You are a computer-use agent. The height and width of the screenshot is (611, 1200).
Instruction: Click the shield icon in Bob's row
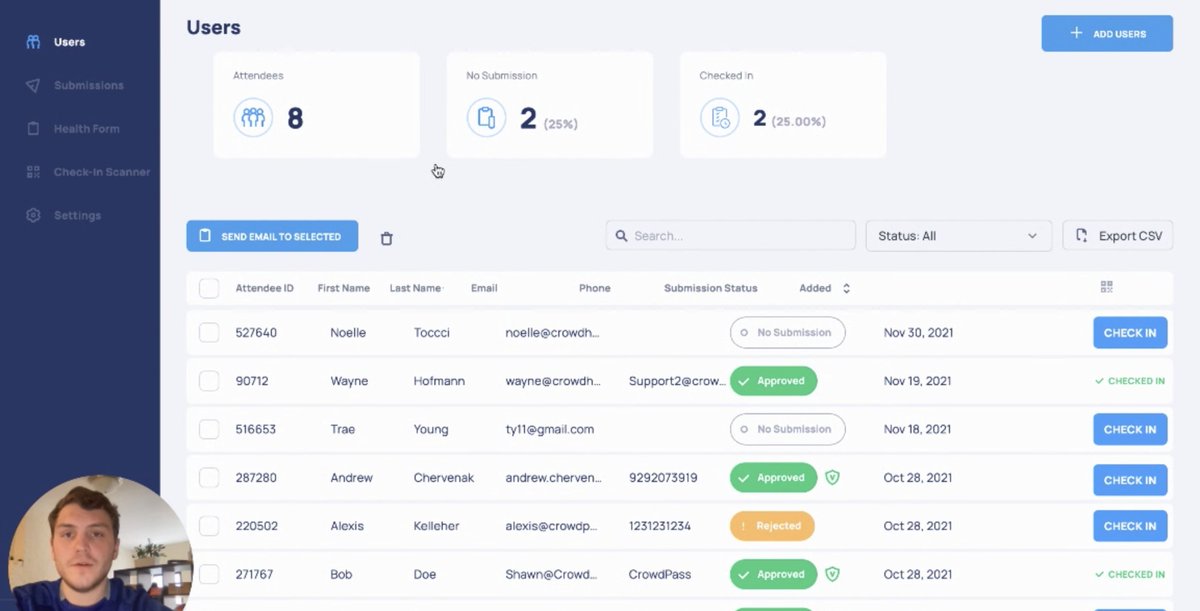[x=832, y=574]
